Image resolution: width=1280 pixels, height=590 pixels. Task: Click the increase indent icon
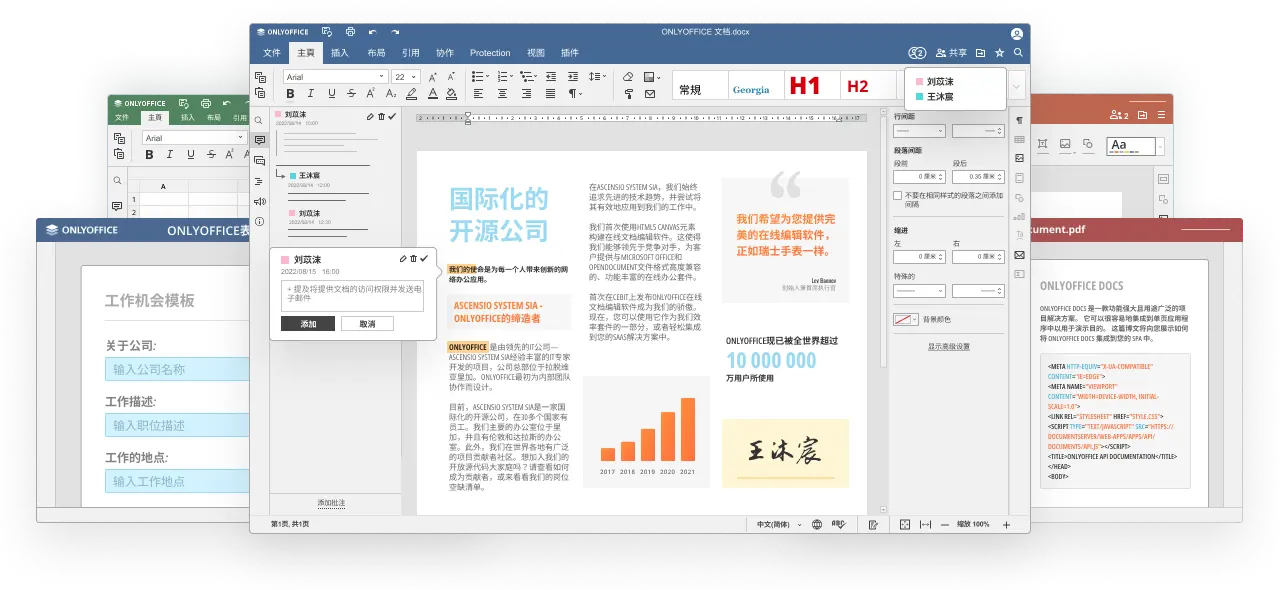click(575, 77)
